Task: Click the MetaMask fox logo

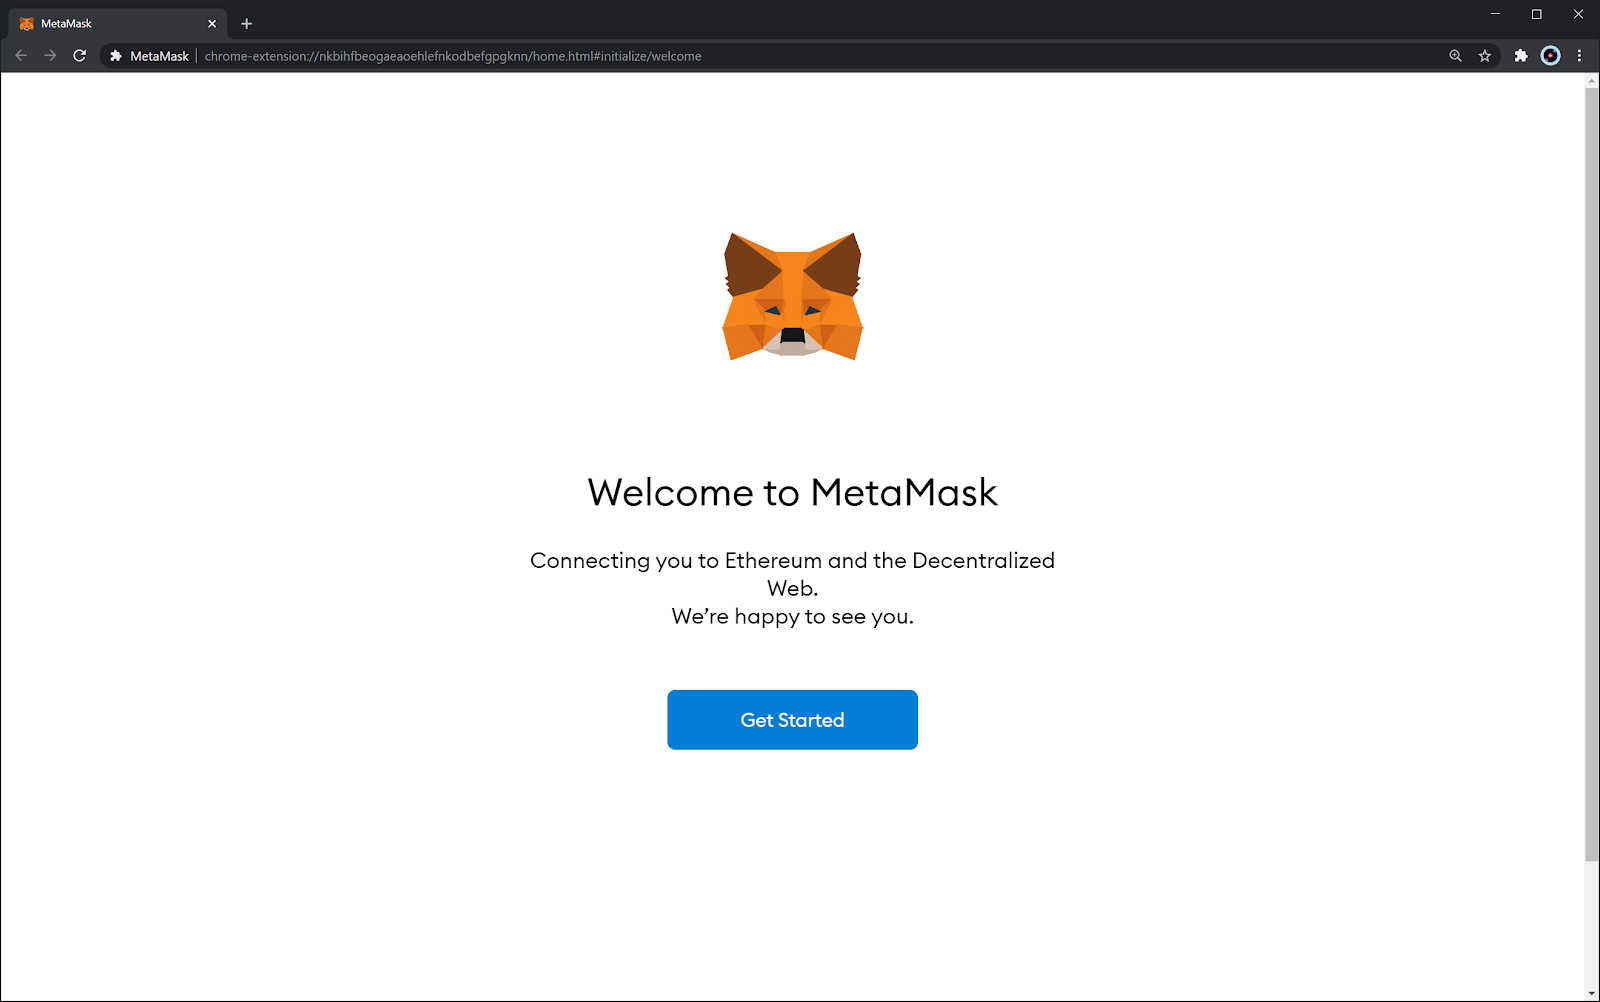Action: pos(793,297)
